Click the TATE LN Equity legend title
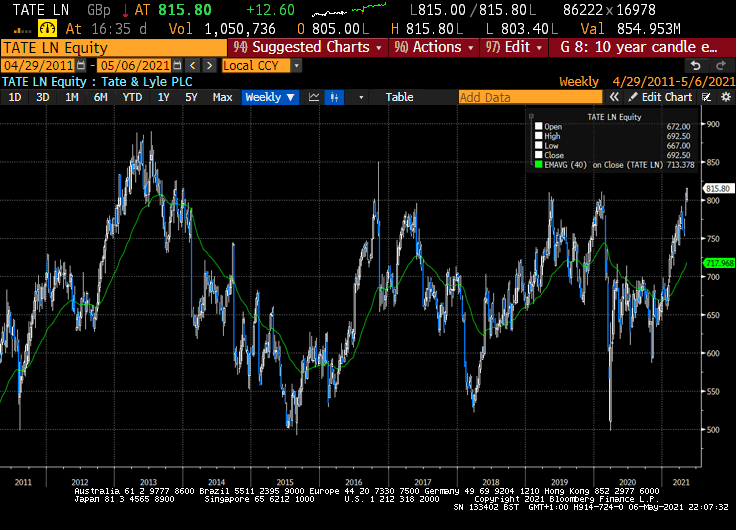 [614, 117]
